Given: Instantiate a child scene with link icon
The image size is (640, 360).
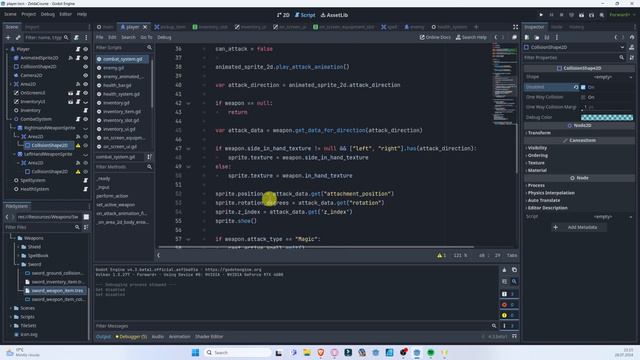Looking at the screenshot, I should pyautogui.click(x=18, y=38).
